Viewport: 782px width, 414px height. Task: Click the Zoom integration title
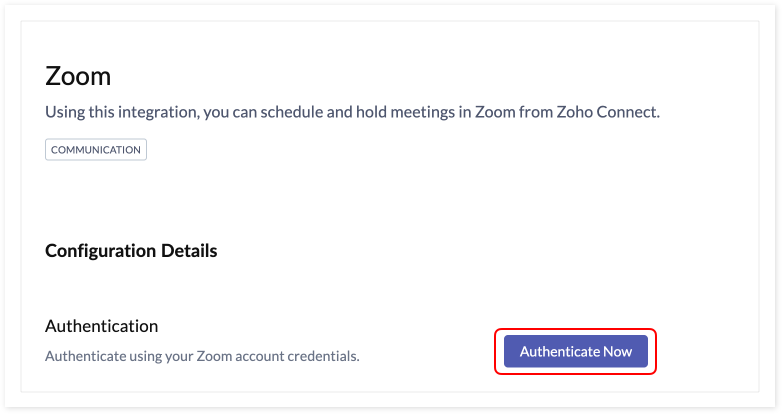[x=78, y=76]
